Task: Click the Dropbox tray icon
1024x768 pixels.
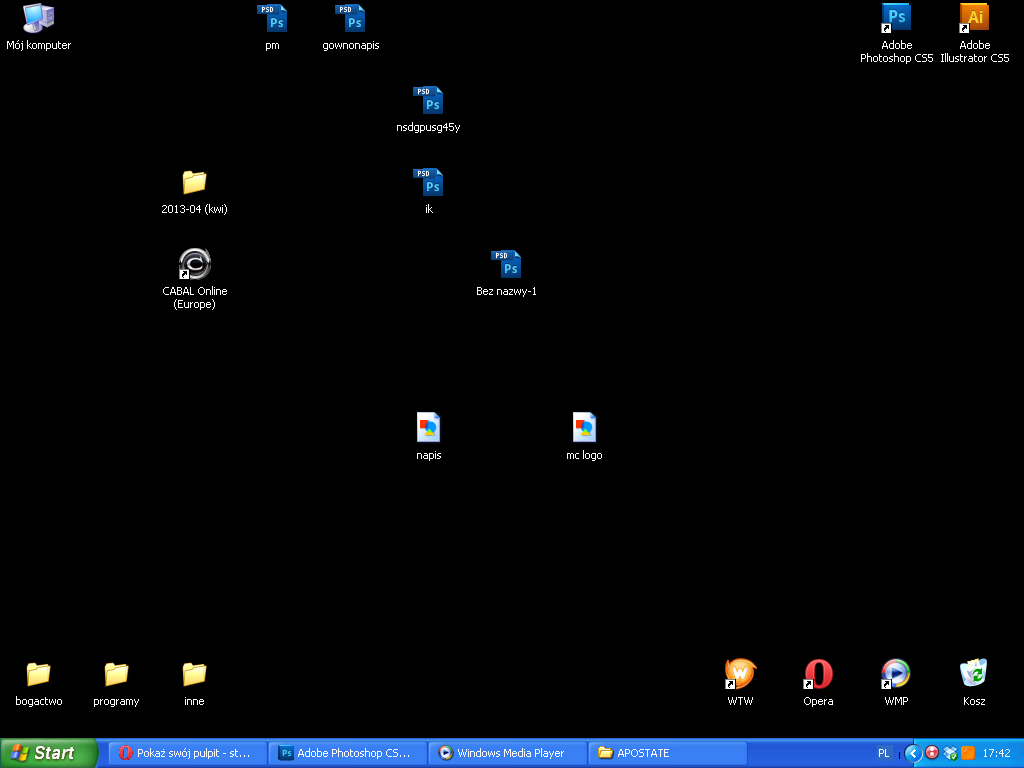Action: pyautogui.click(x=950, y=753)
